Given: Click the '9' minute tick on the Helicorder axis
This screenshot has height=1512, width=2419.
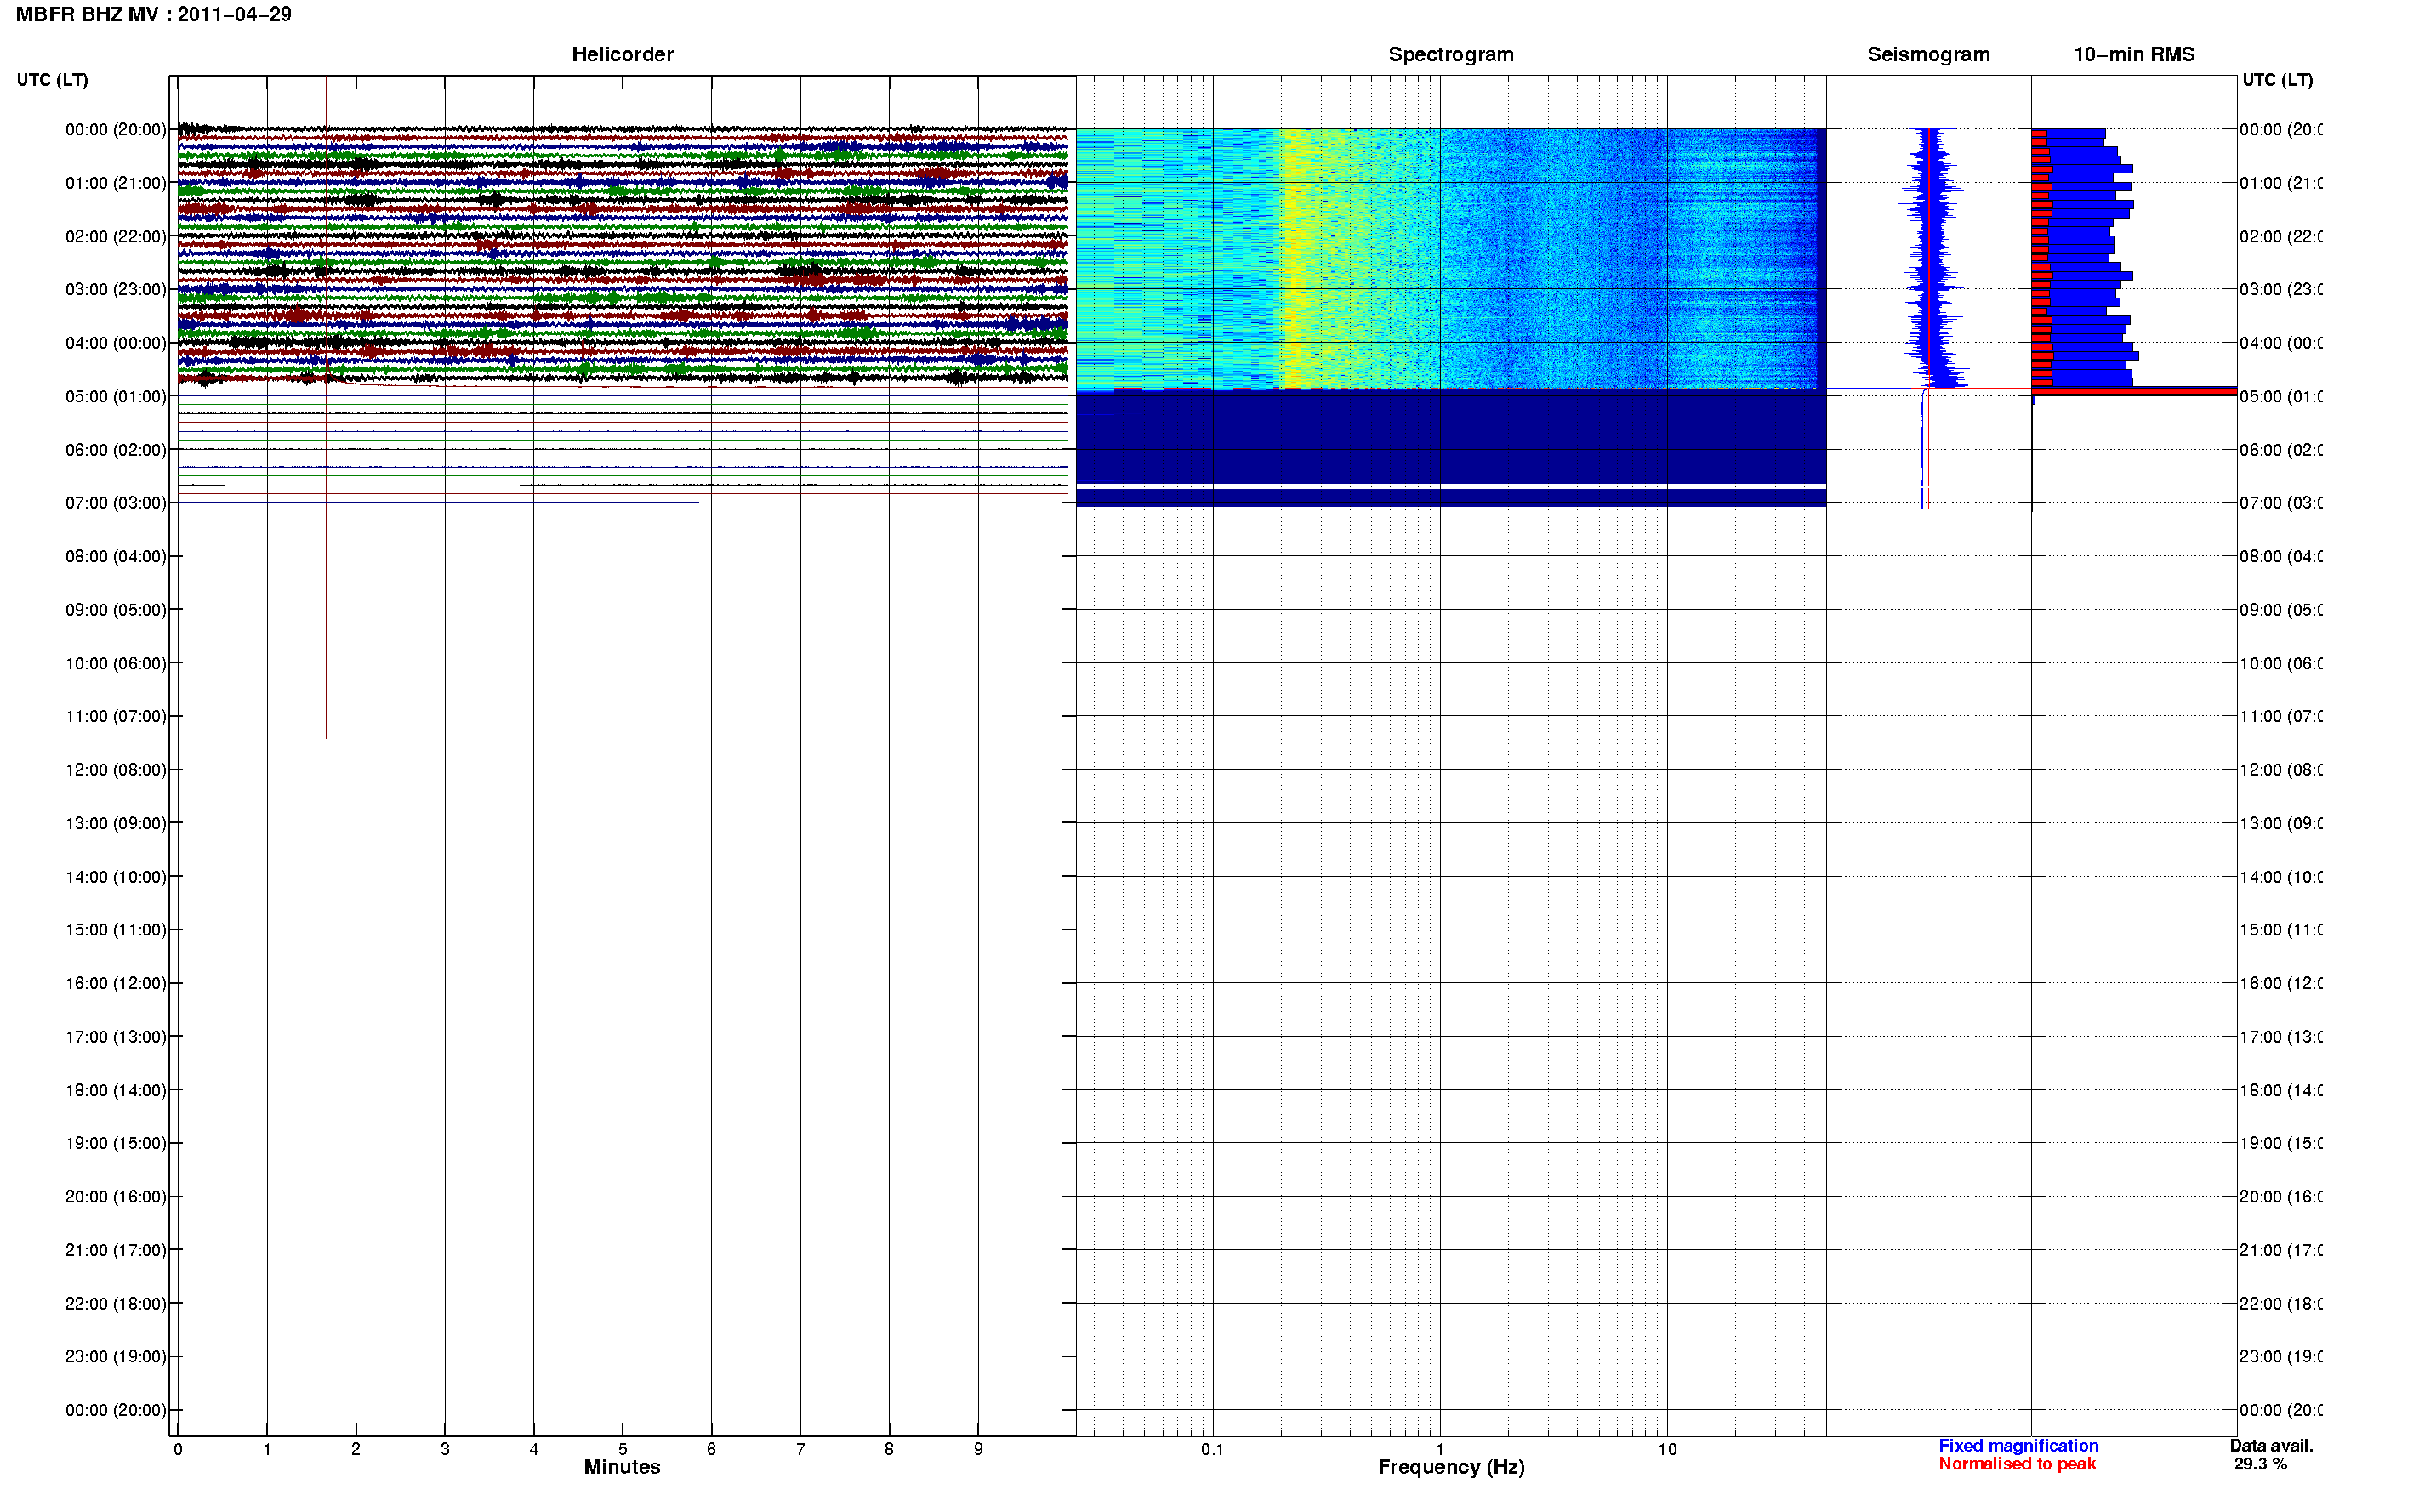Looking at the screenshot, I should coord(978,1449).
